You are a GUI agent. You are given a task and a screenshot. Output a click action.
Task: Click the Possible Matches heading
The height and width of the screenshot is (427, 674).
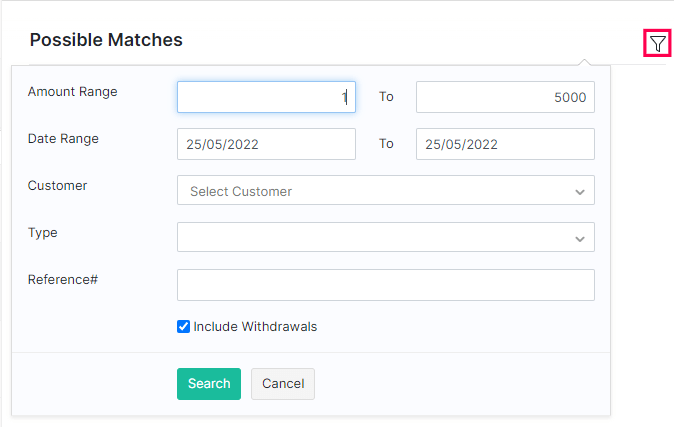(106, 40)
